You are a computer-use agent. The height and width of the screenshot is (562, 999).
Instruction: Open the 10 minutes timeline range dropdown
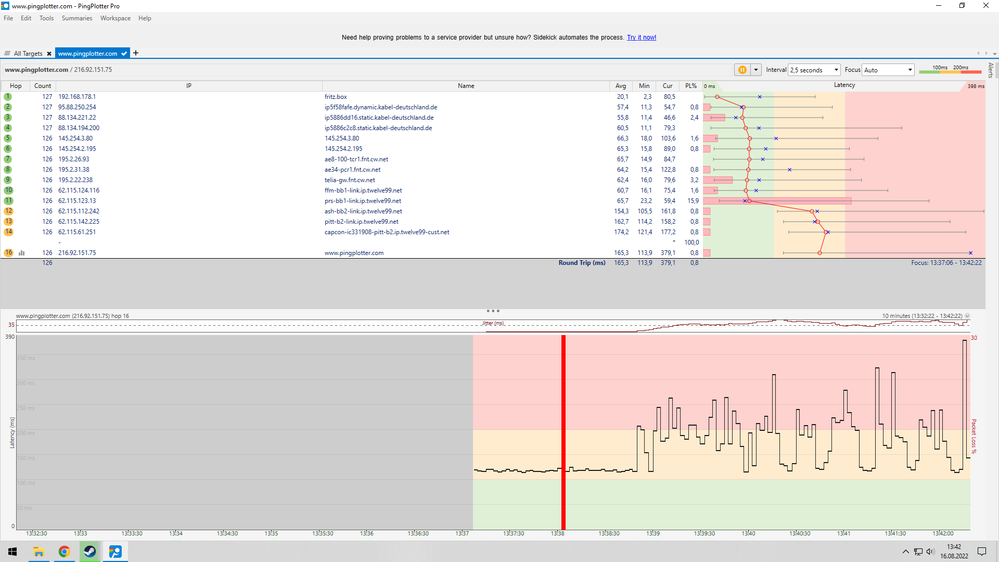(x=967, y=316)
